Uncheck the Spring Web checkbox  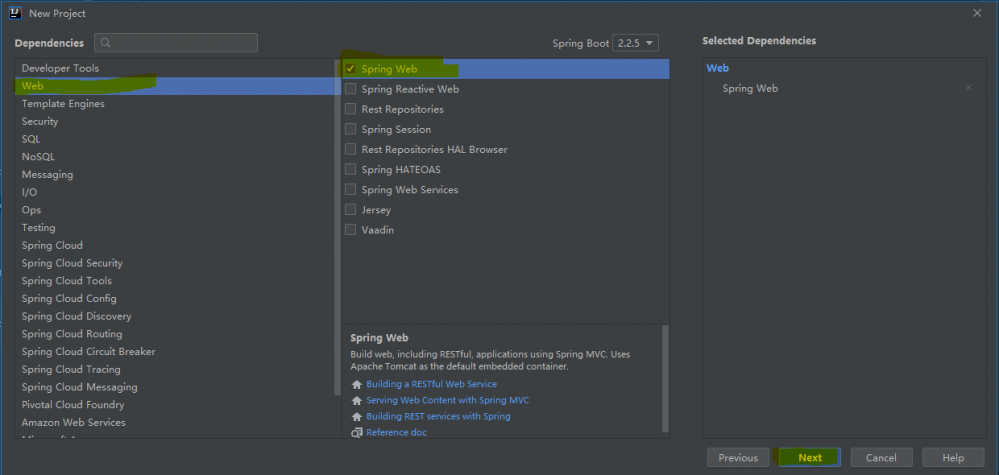tap(350, 69)
